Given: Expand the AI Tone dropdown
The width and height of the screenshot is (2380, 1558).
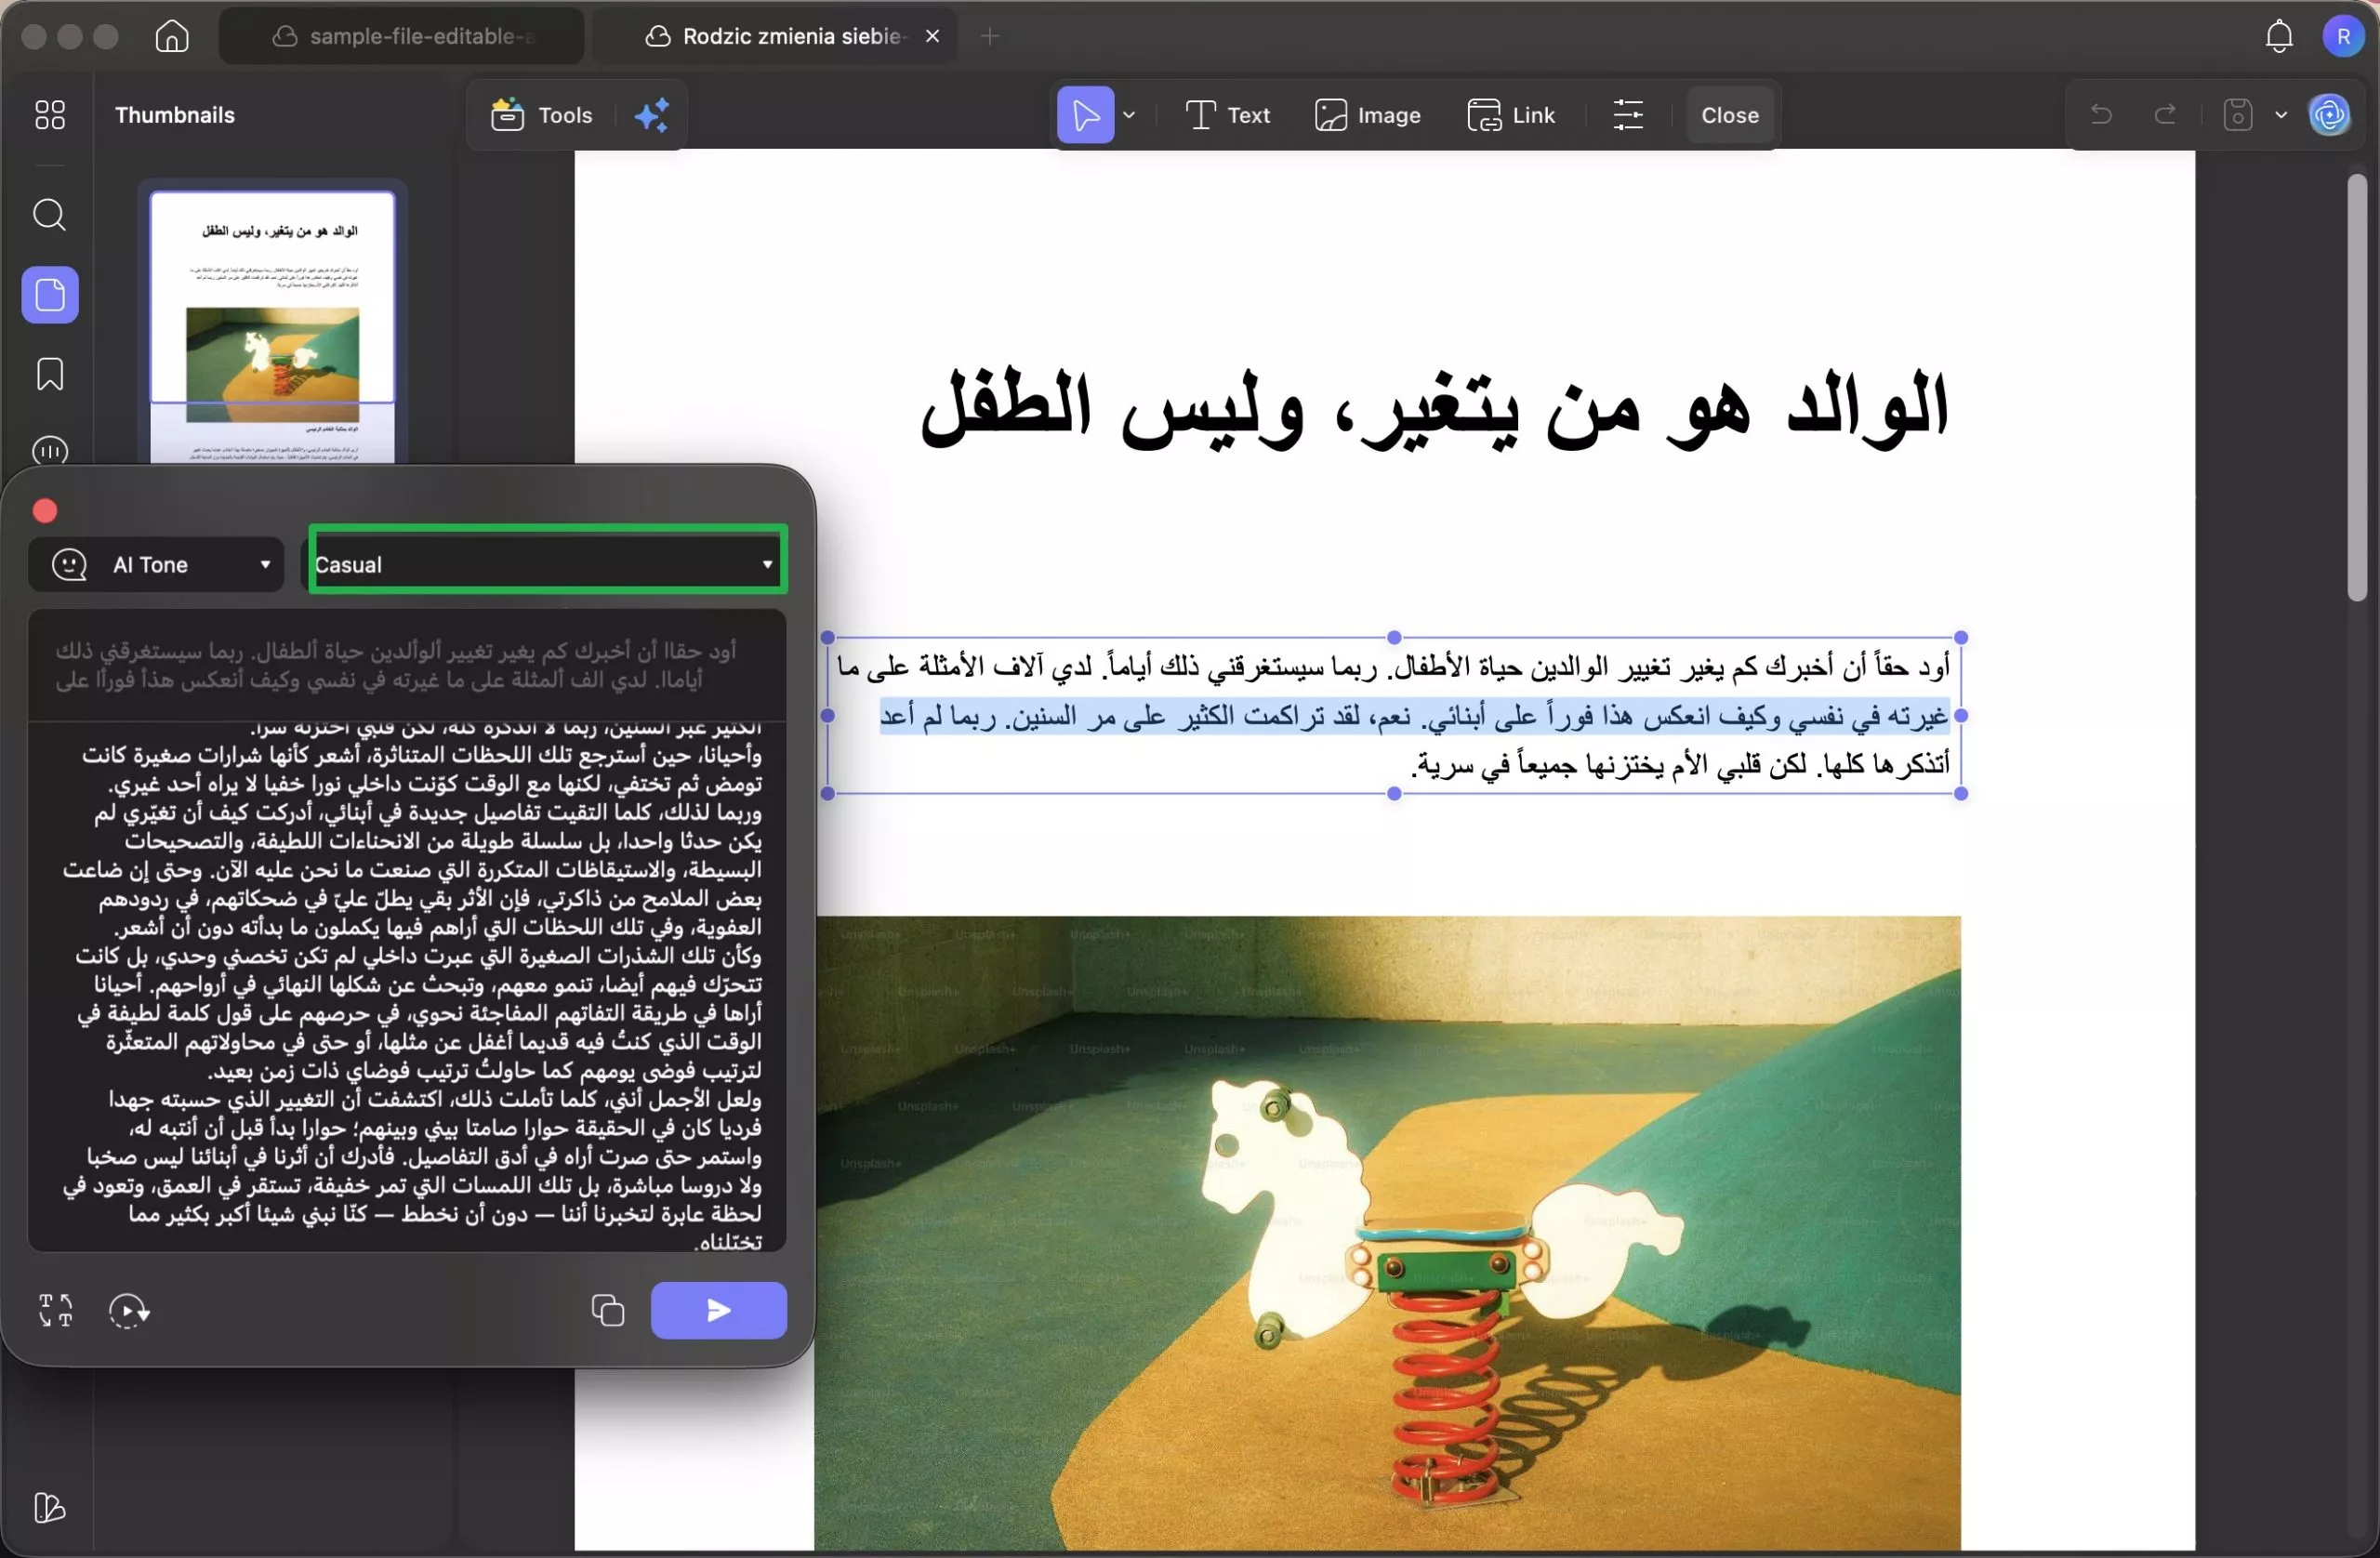Looking at the screenshot, I should [x=157, y=565].
